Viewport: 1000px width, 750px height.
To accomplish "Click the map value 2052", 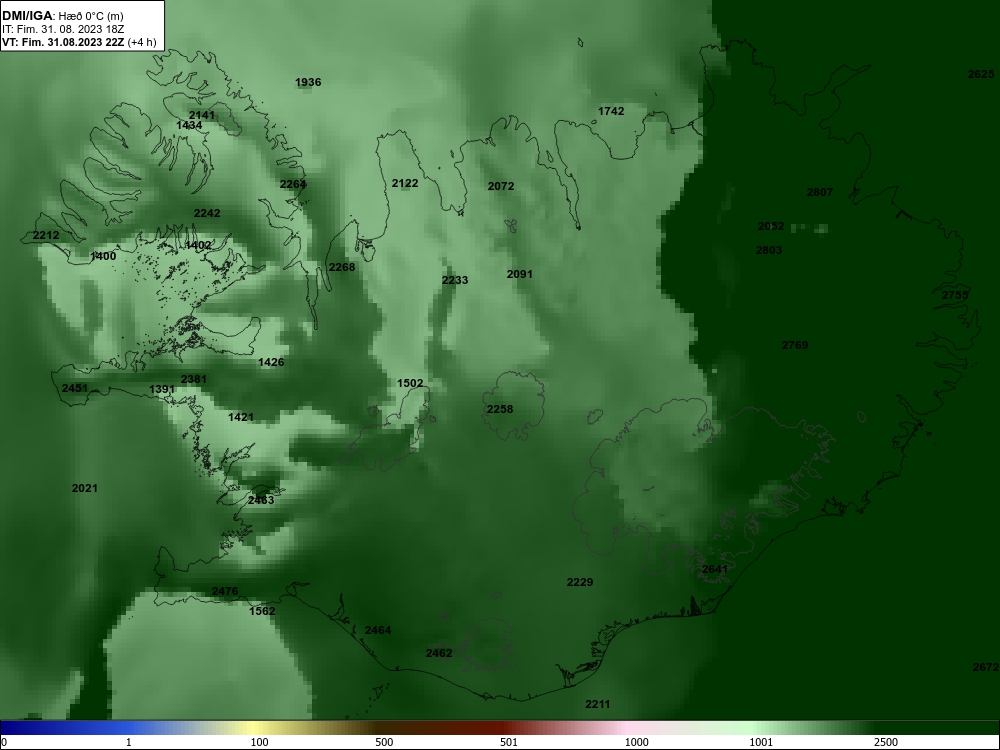I will point(771,226).
